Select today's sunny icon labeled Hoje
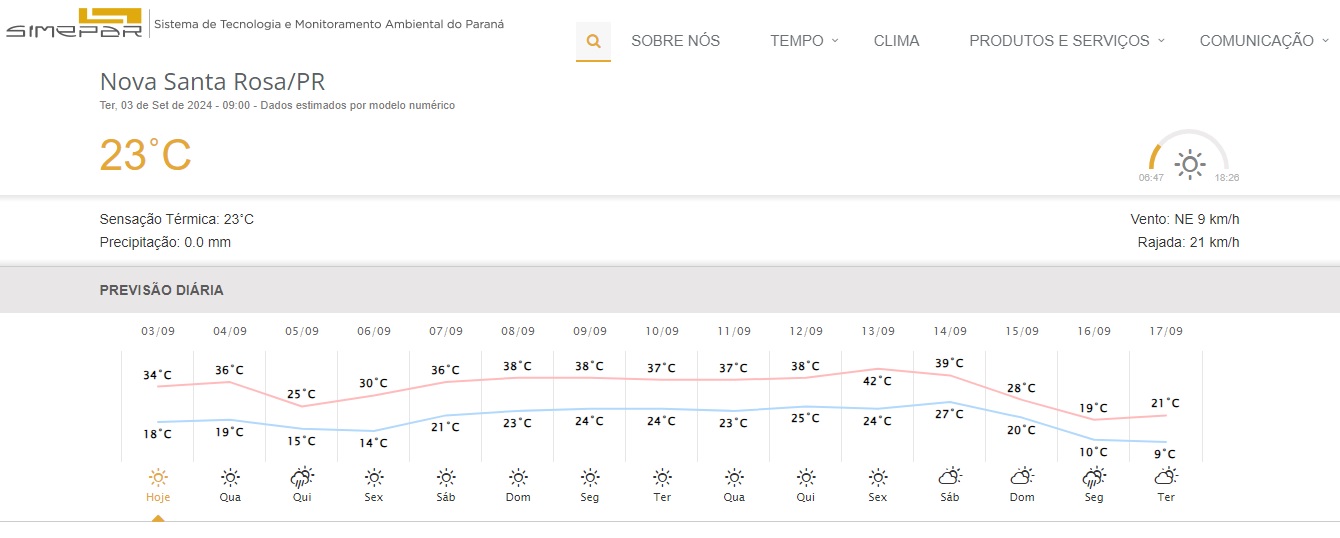This screenshot has height=538, width=1340. pos(157,478)
